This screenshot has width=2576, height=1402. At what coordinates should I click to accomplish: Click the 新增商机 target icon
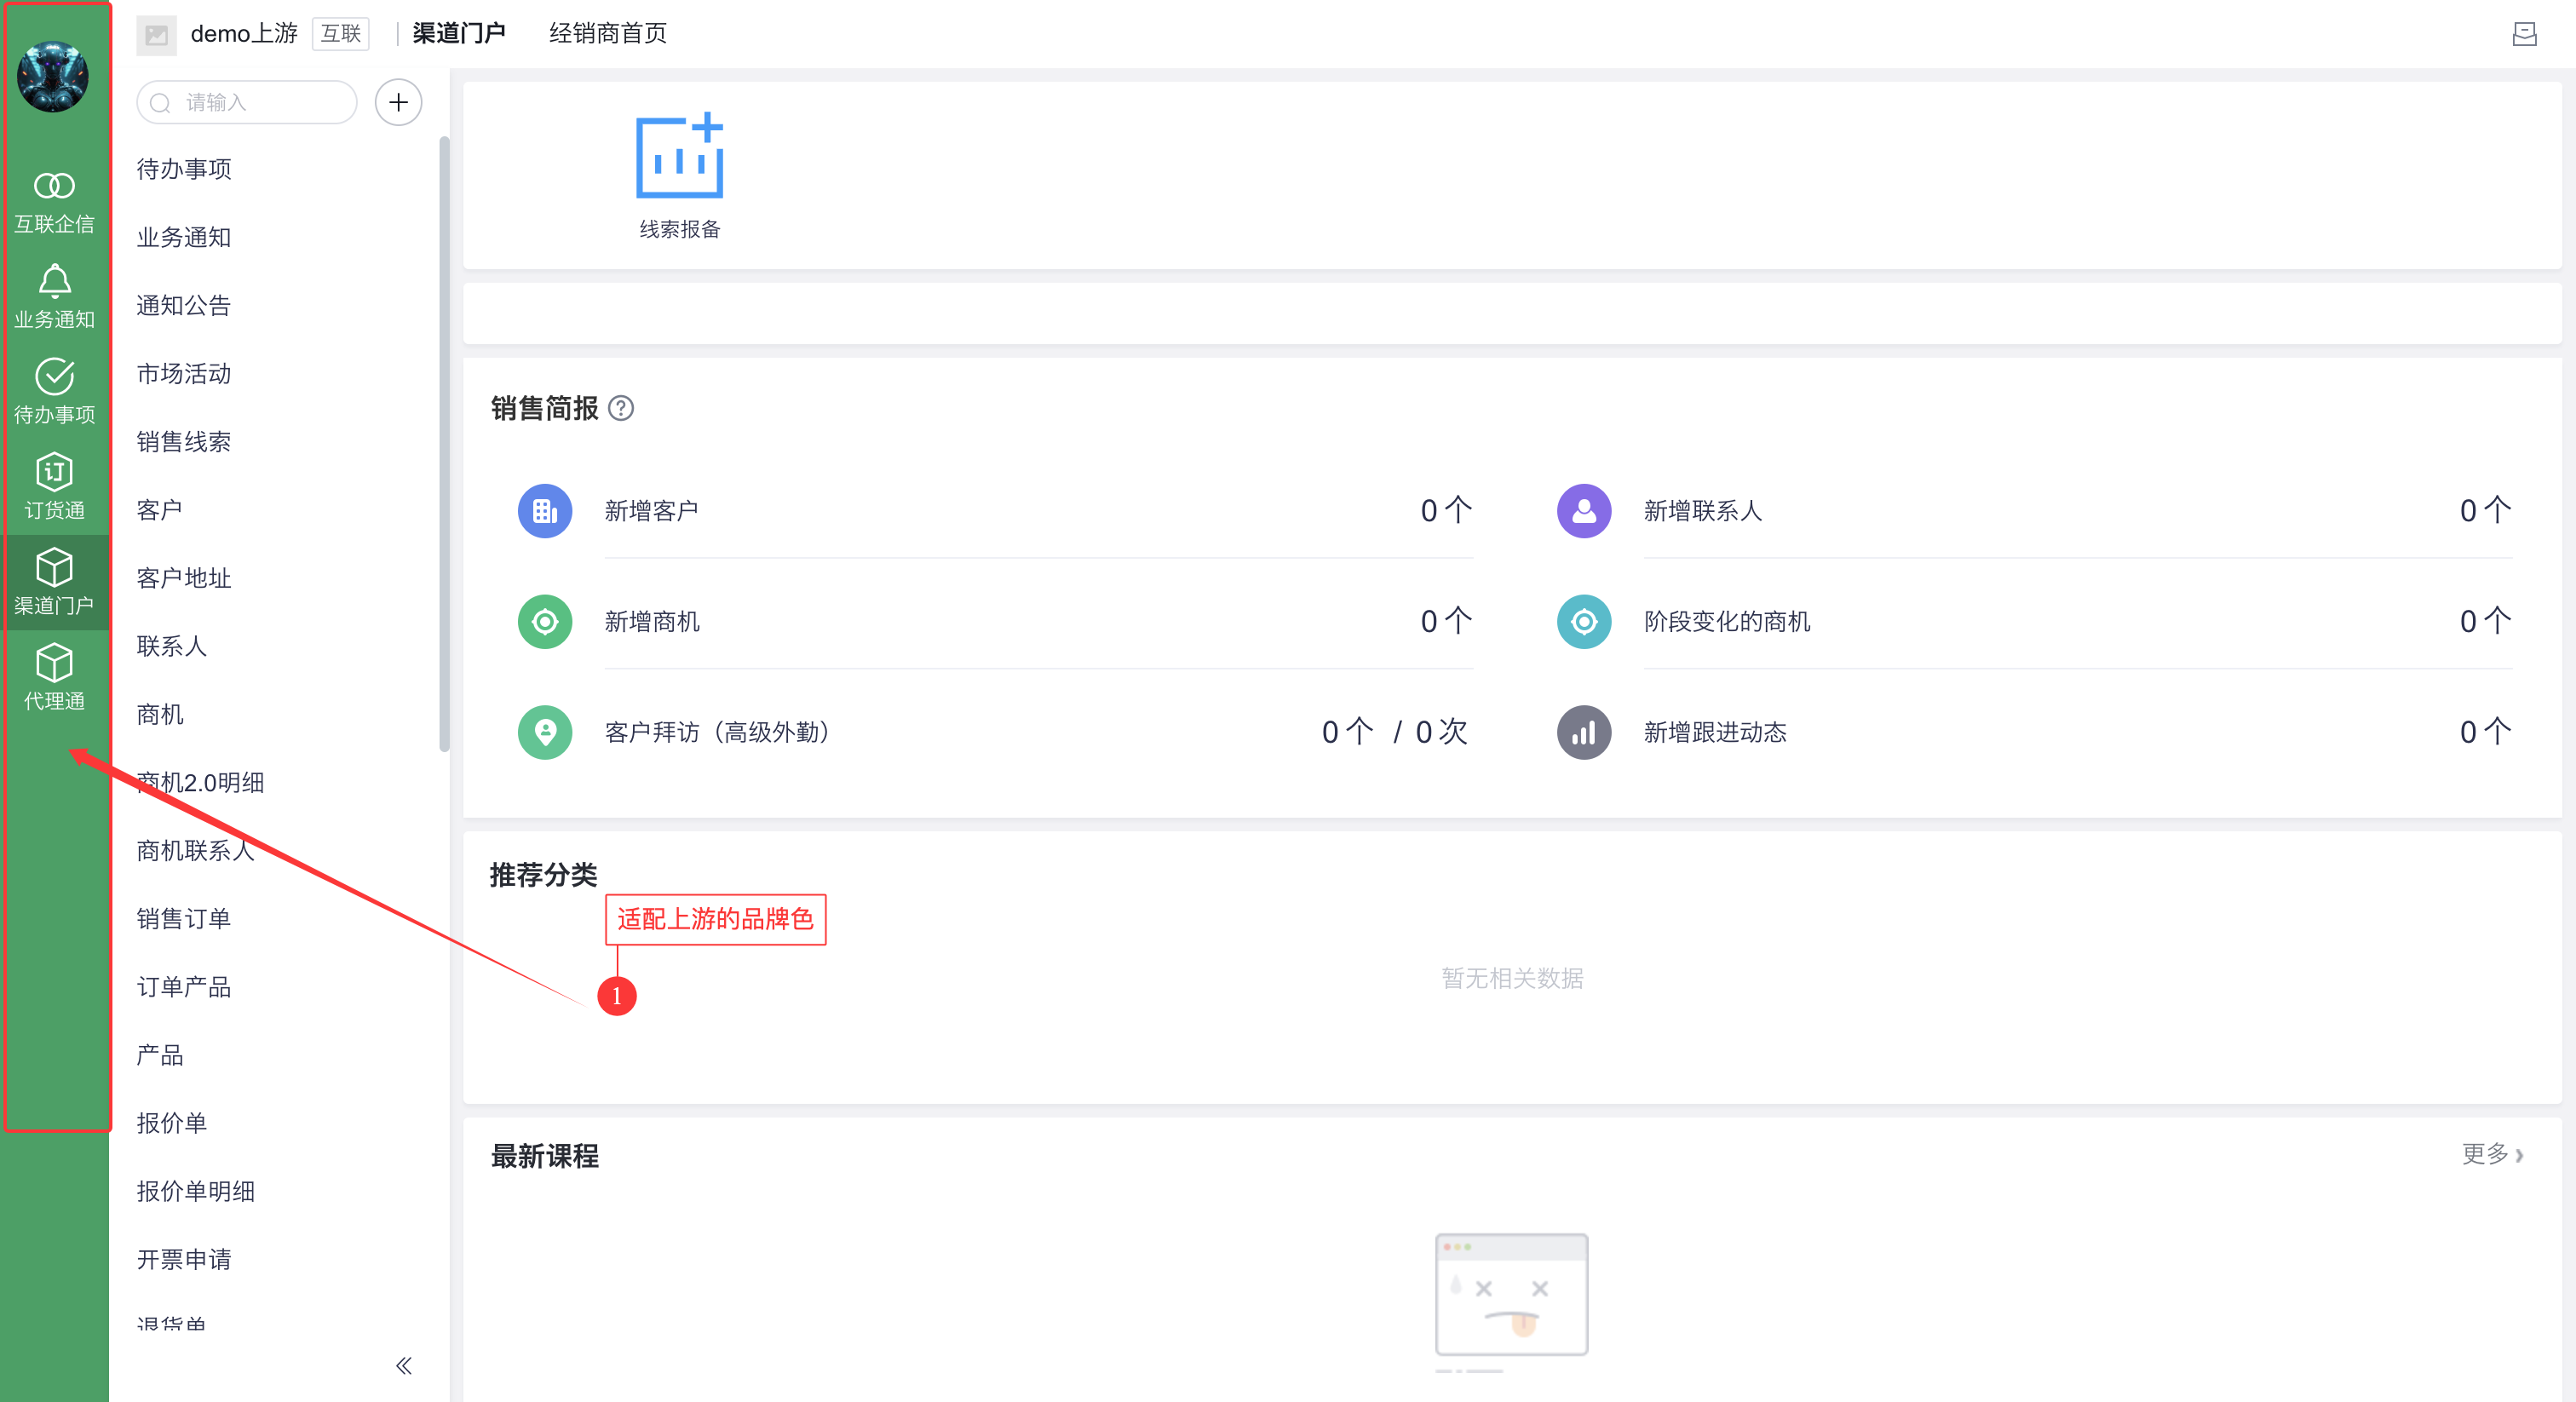coord(545,622)
